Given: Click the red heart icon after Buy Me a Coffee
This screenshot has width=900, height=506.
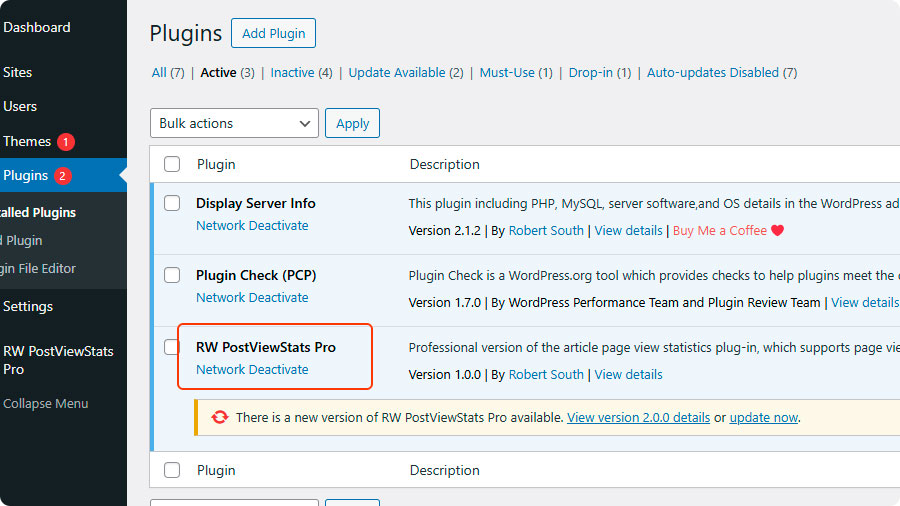Looking at the screenshot, I should 778,231.
